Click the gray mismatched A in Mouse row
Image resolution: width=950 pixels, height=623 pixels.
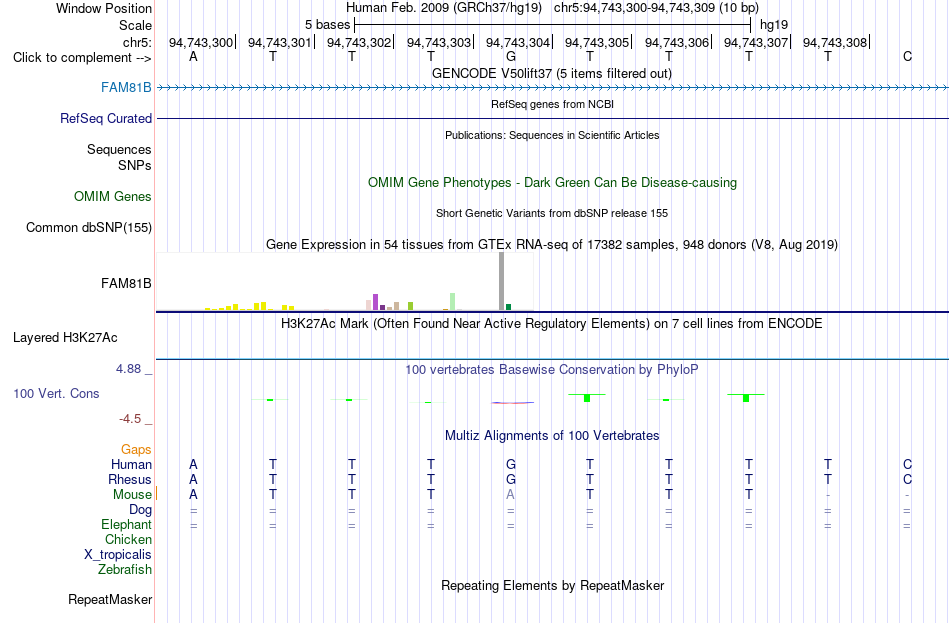click(511, 495)
